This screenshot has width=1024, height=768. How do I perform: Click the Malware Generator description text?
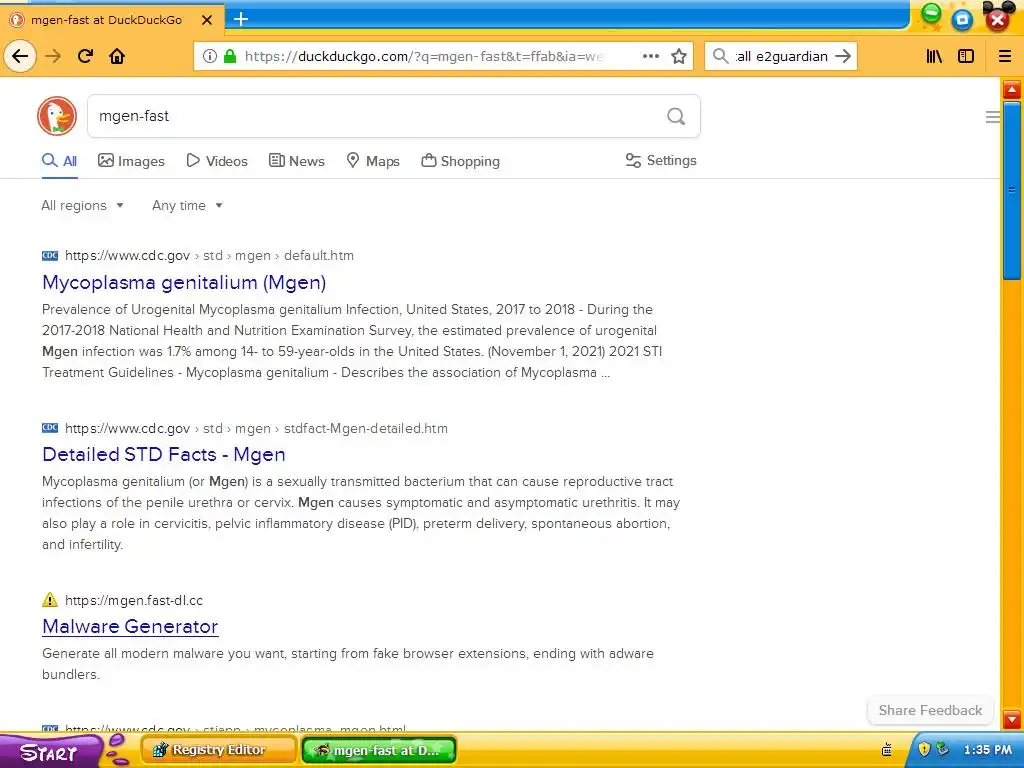coord(347,664)
